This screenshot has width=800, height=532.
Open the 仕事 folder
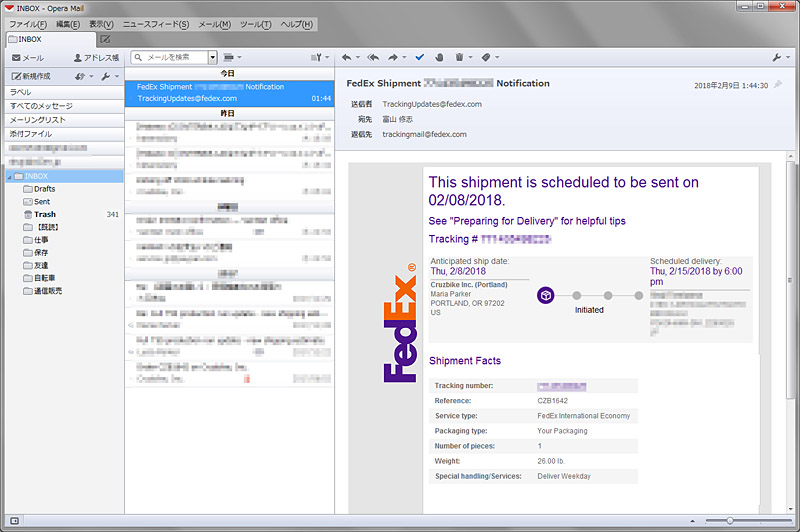point(36,240)
